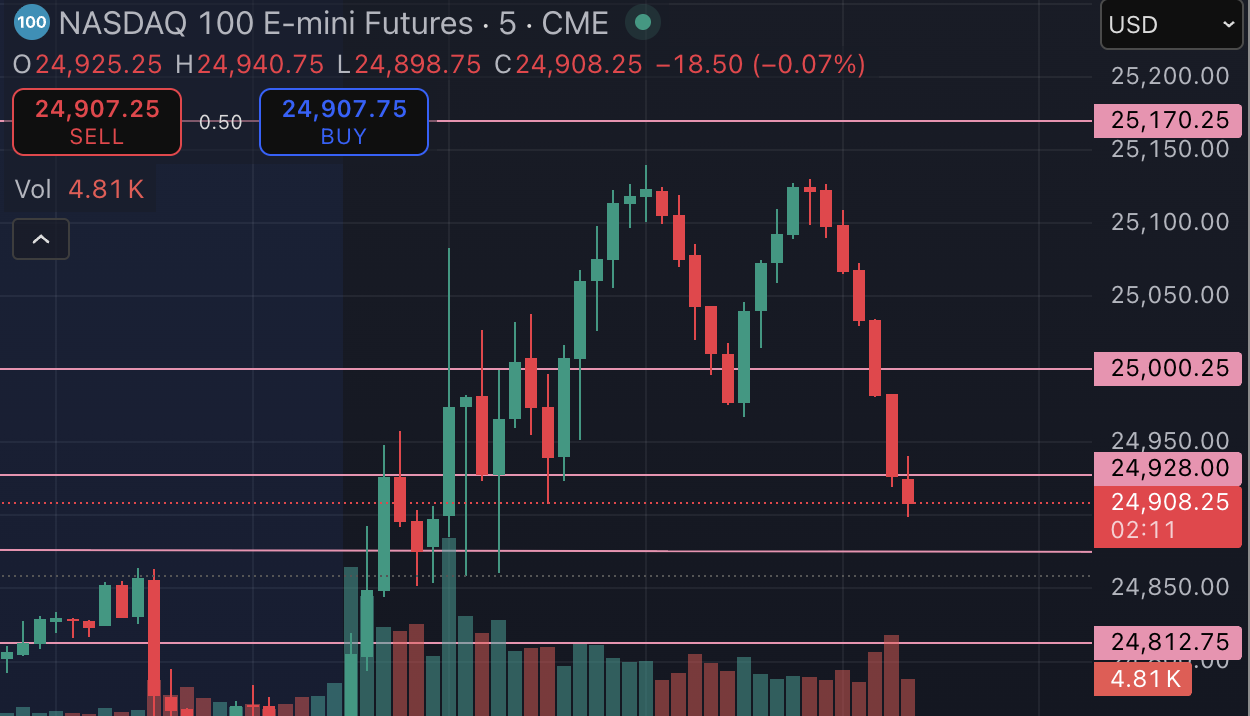Click the 25,100.00 tick on the price axis

pos(1170,221)
